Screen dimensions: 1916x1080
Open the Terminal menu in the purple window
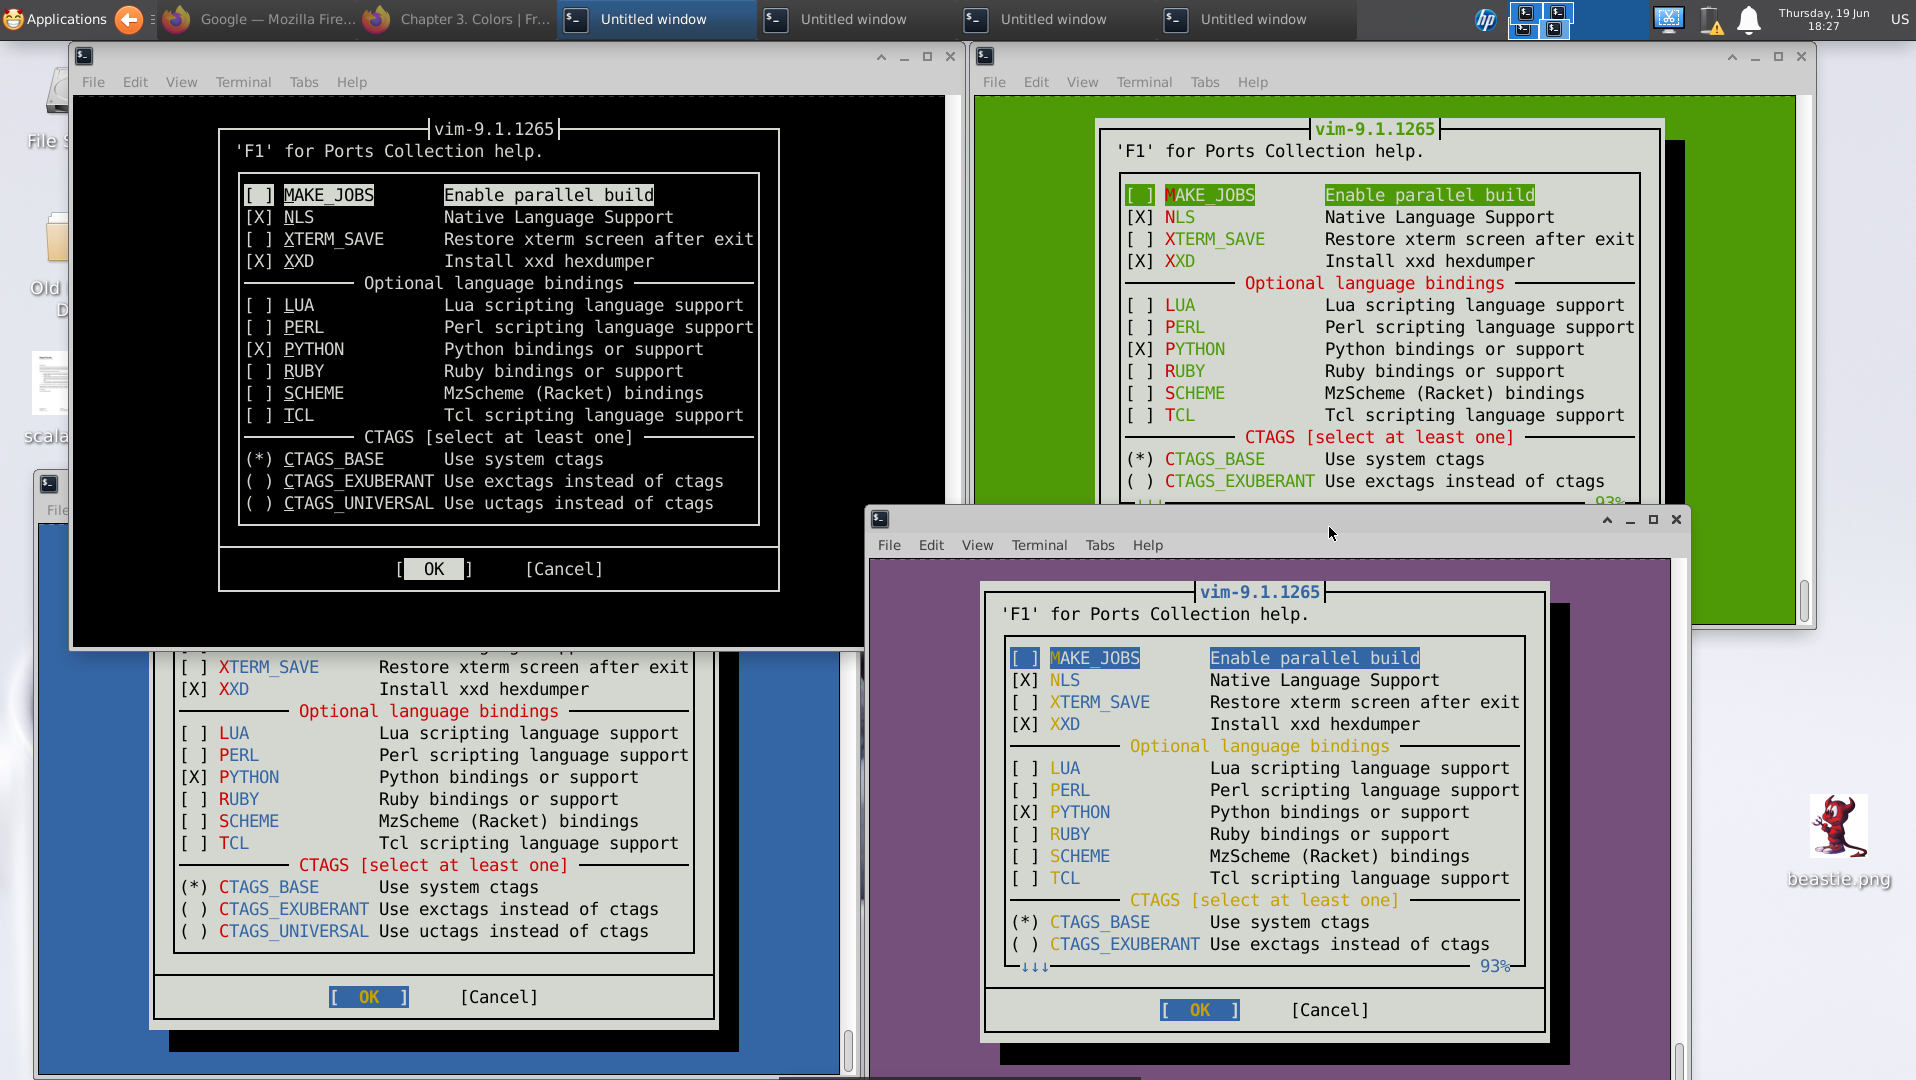point(1039,545)
